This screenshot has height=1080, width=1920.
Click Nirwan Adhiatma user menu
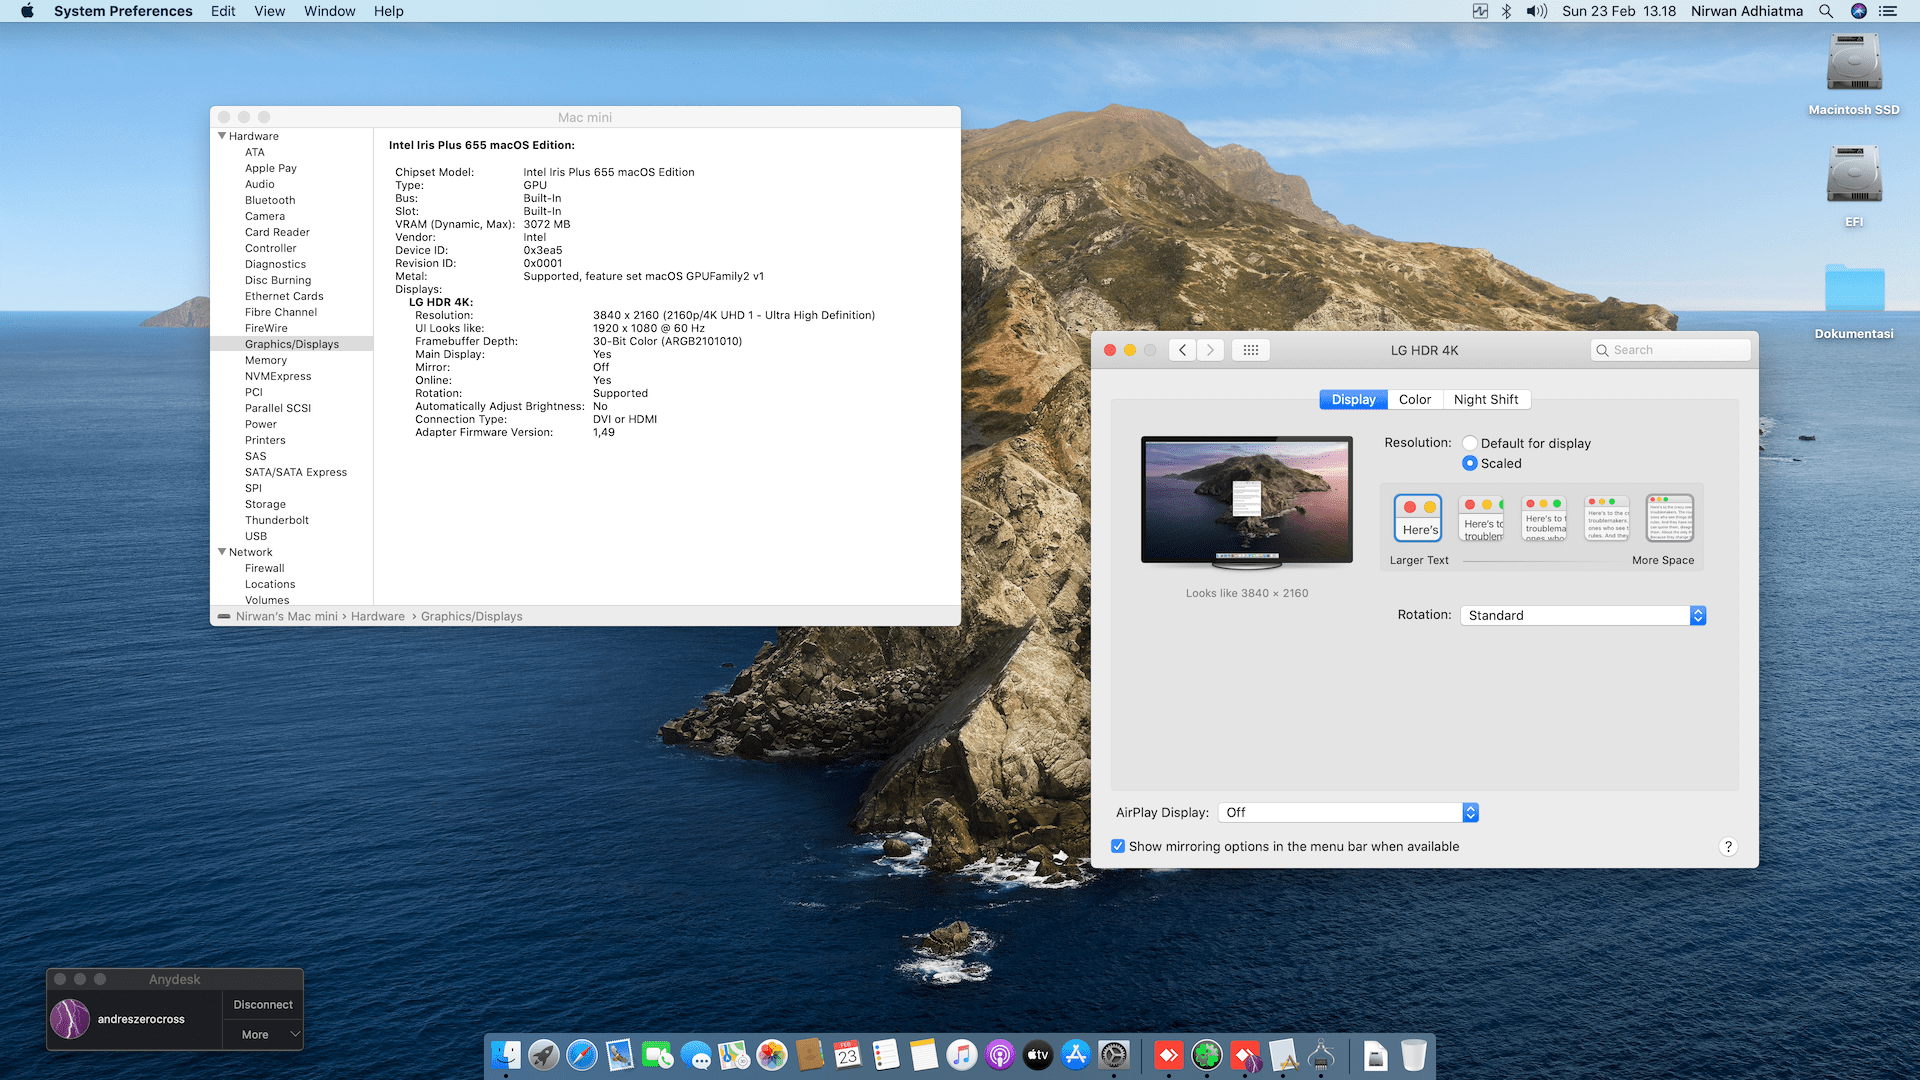[x=1746, y=11]
